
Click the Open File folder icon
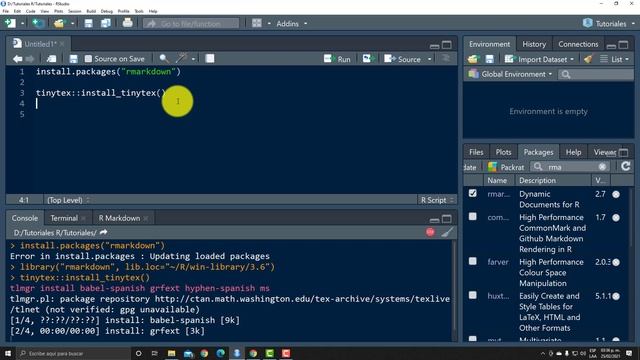pos(59,23)
